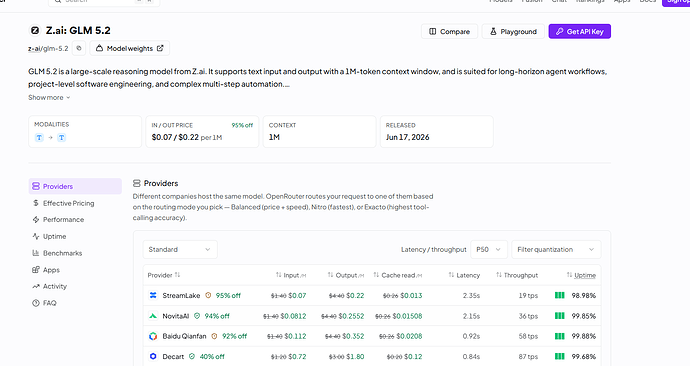Click the Z.ai logo beside the GLM 5.2 title
This screenshot has height=366, width=690.
pyautogui.click(x=34, y=31)
